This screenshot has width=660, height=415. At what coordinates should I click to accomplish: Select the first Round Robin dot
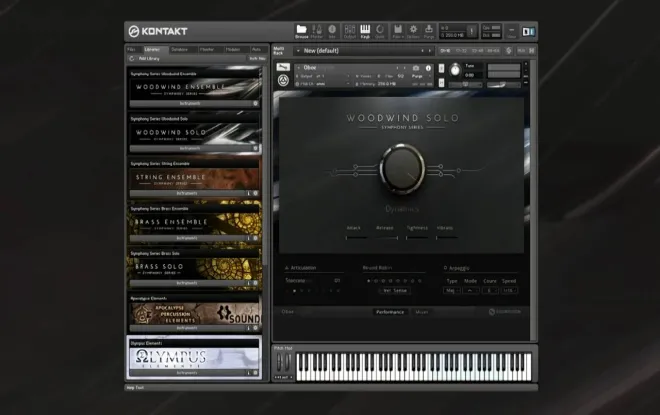369,281
